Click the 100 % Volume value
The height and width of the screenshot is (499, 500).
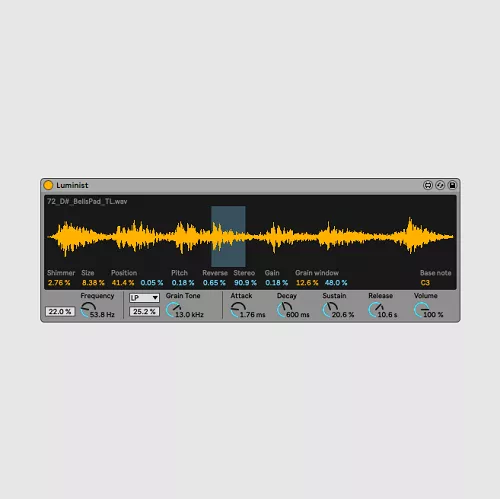click(x=433, y=315)
